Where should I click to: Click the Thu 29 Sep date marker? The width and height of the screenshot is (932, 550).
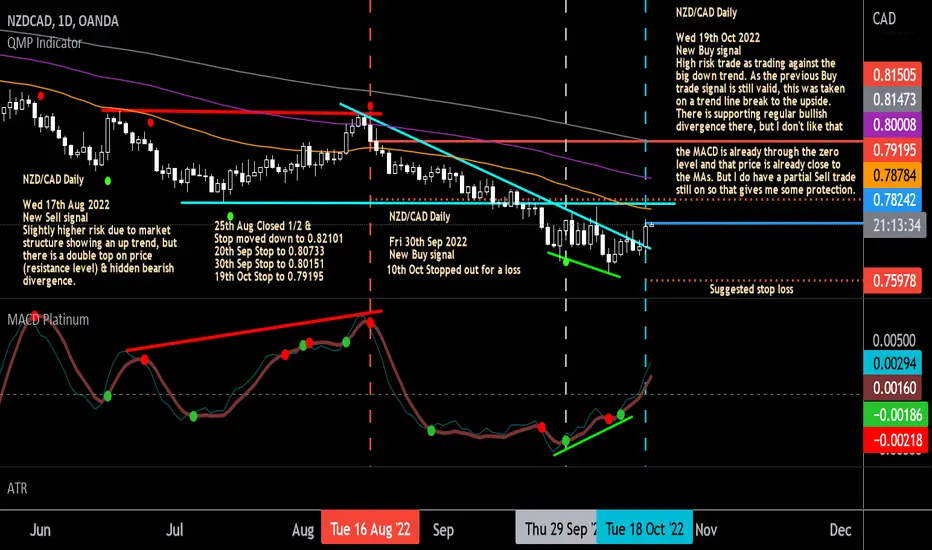pos(556,529)
